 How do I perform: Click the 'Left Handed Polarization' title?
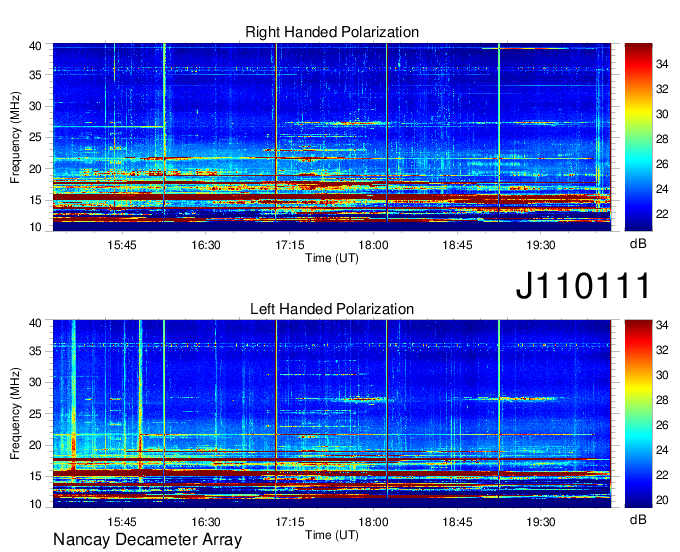(x=332, y=309)
